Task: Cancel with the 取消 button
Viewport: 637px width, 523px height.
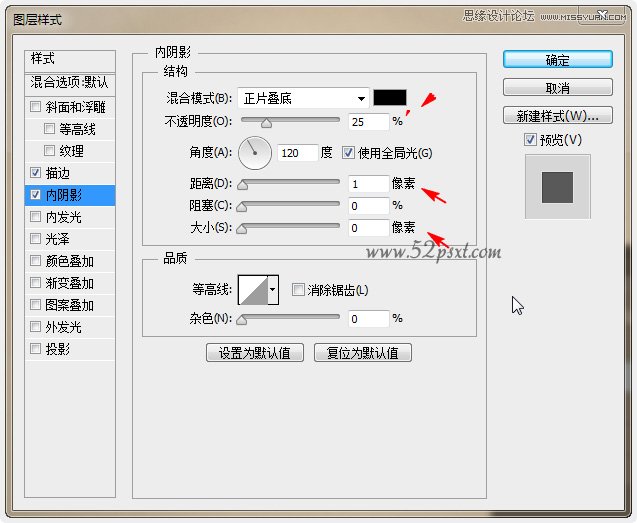Action: [557, 87]
